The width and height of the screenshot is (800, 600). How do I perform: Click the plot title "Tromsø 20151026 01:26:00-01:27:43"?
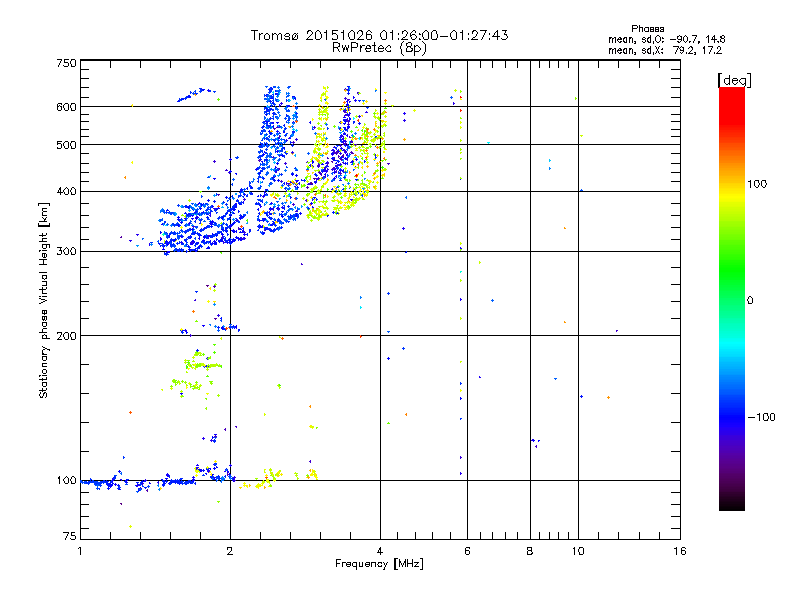coord(379,35)
